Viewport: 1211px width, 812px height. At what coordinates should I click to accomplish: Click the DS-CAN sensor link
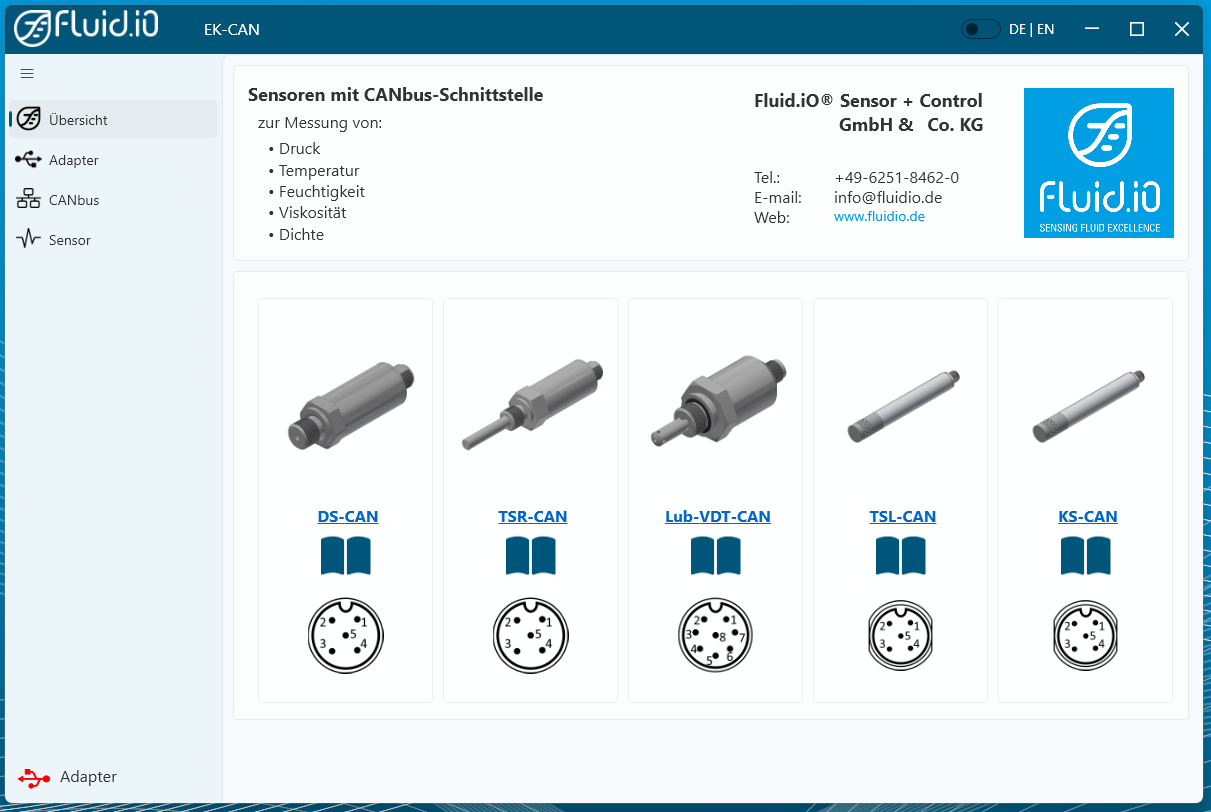[347, 517]
